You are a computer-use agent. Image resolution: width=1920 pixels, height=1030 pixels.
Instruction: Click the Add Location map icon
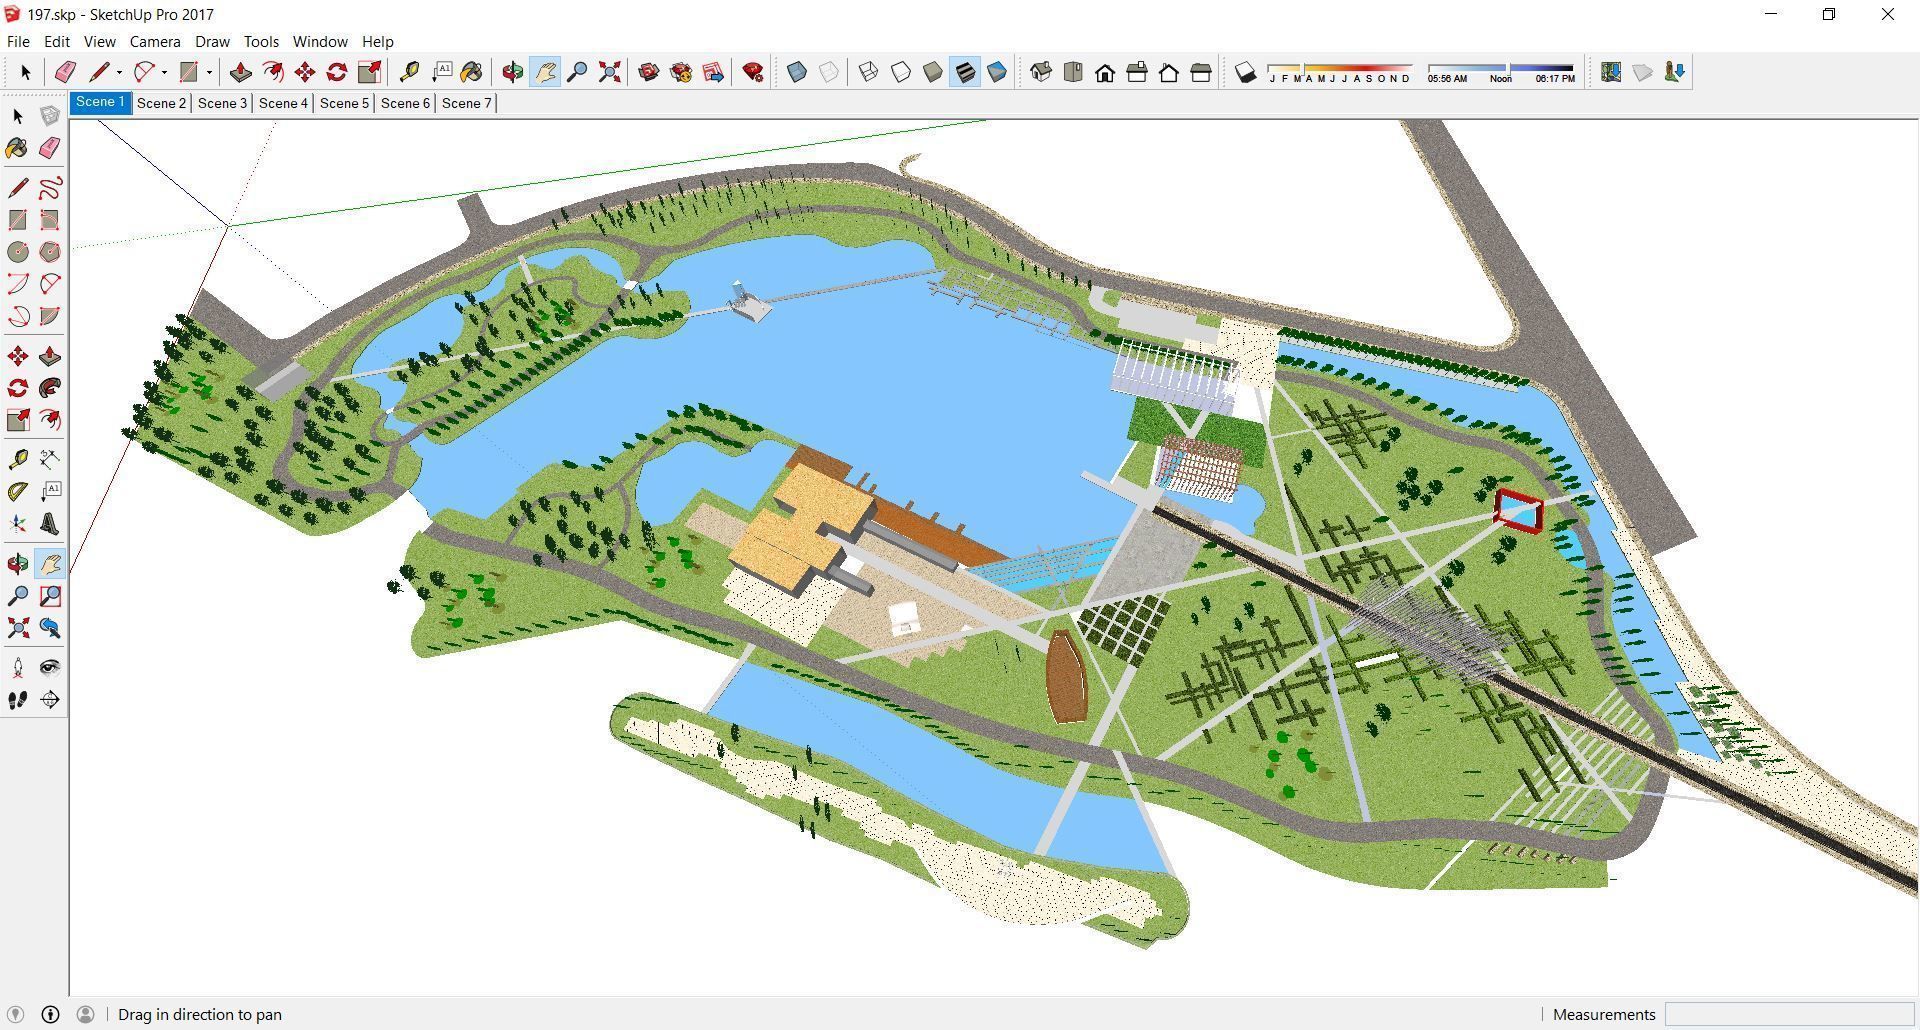tap(1610, 72)
